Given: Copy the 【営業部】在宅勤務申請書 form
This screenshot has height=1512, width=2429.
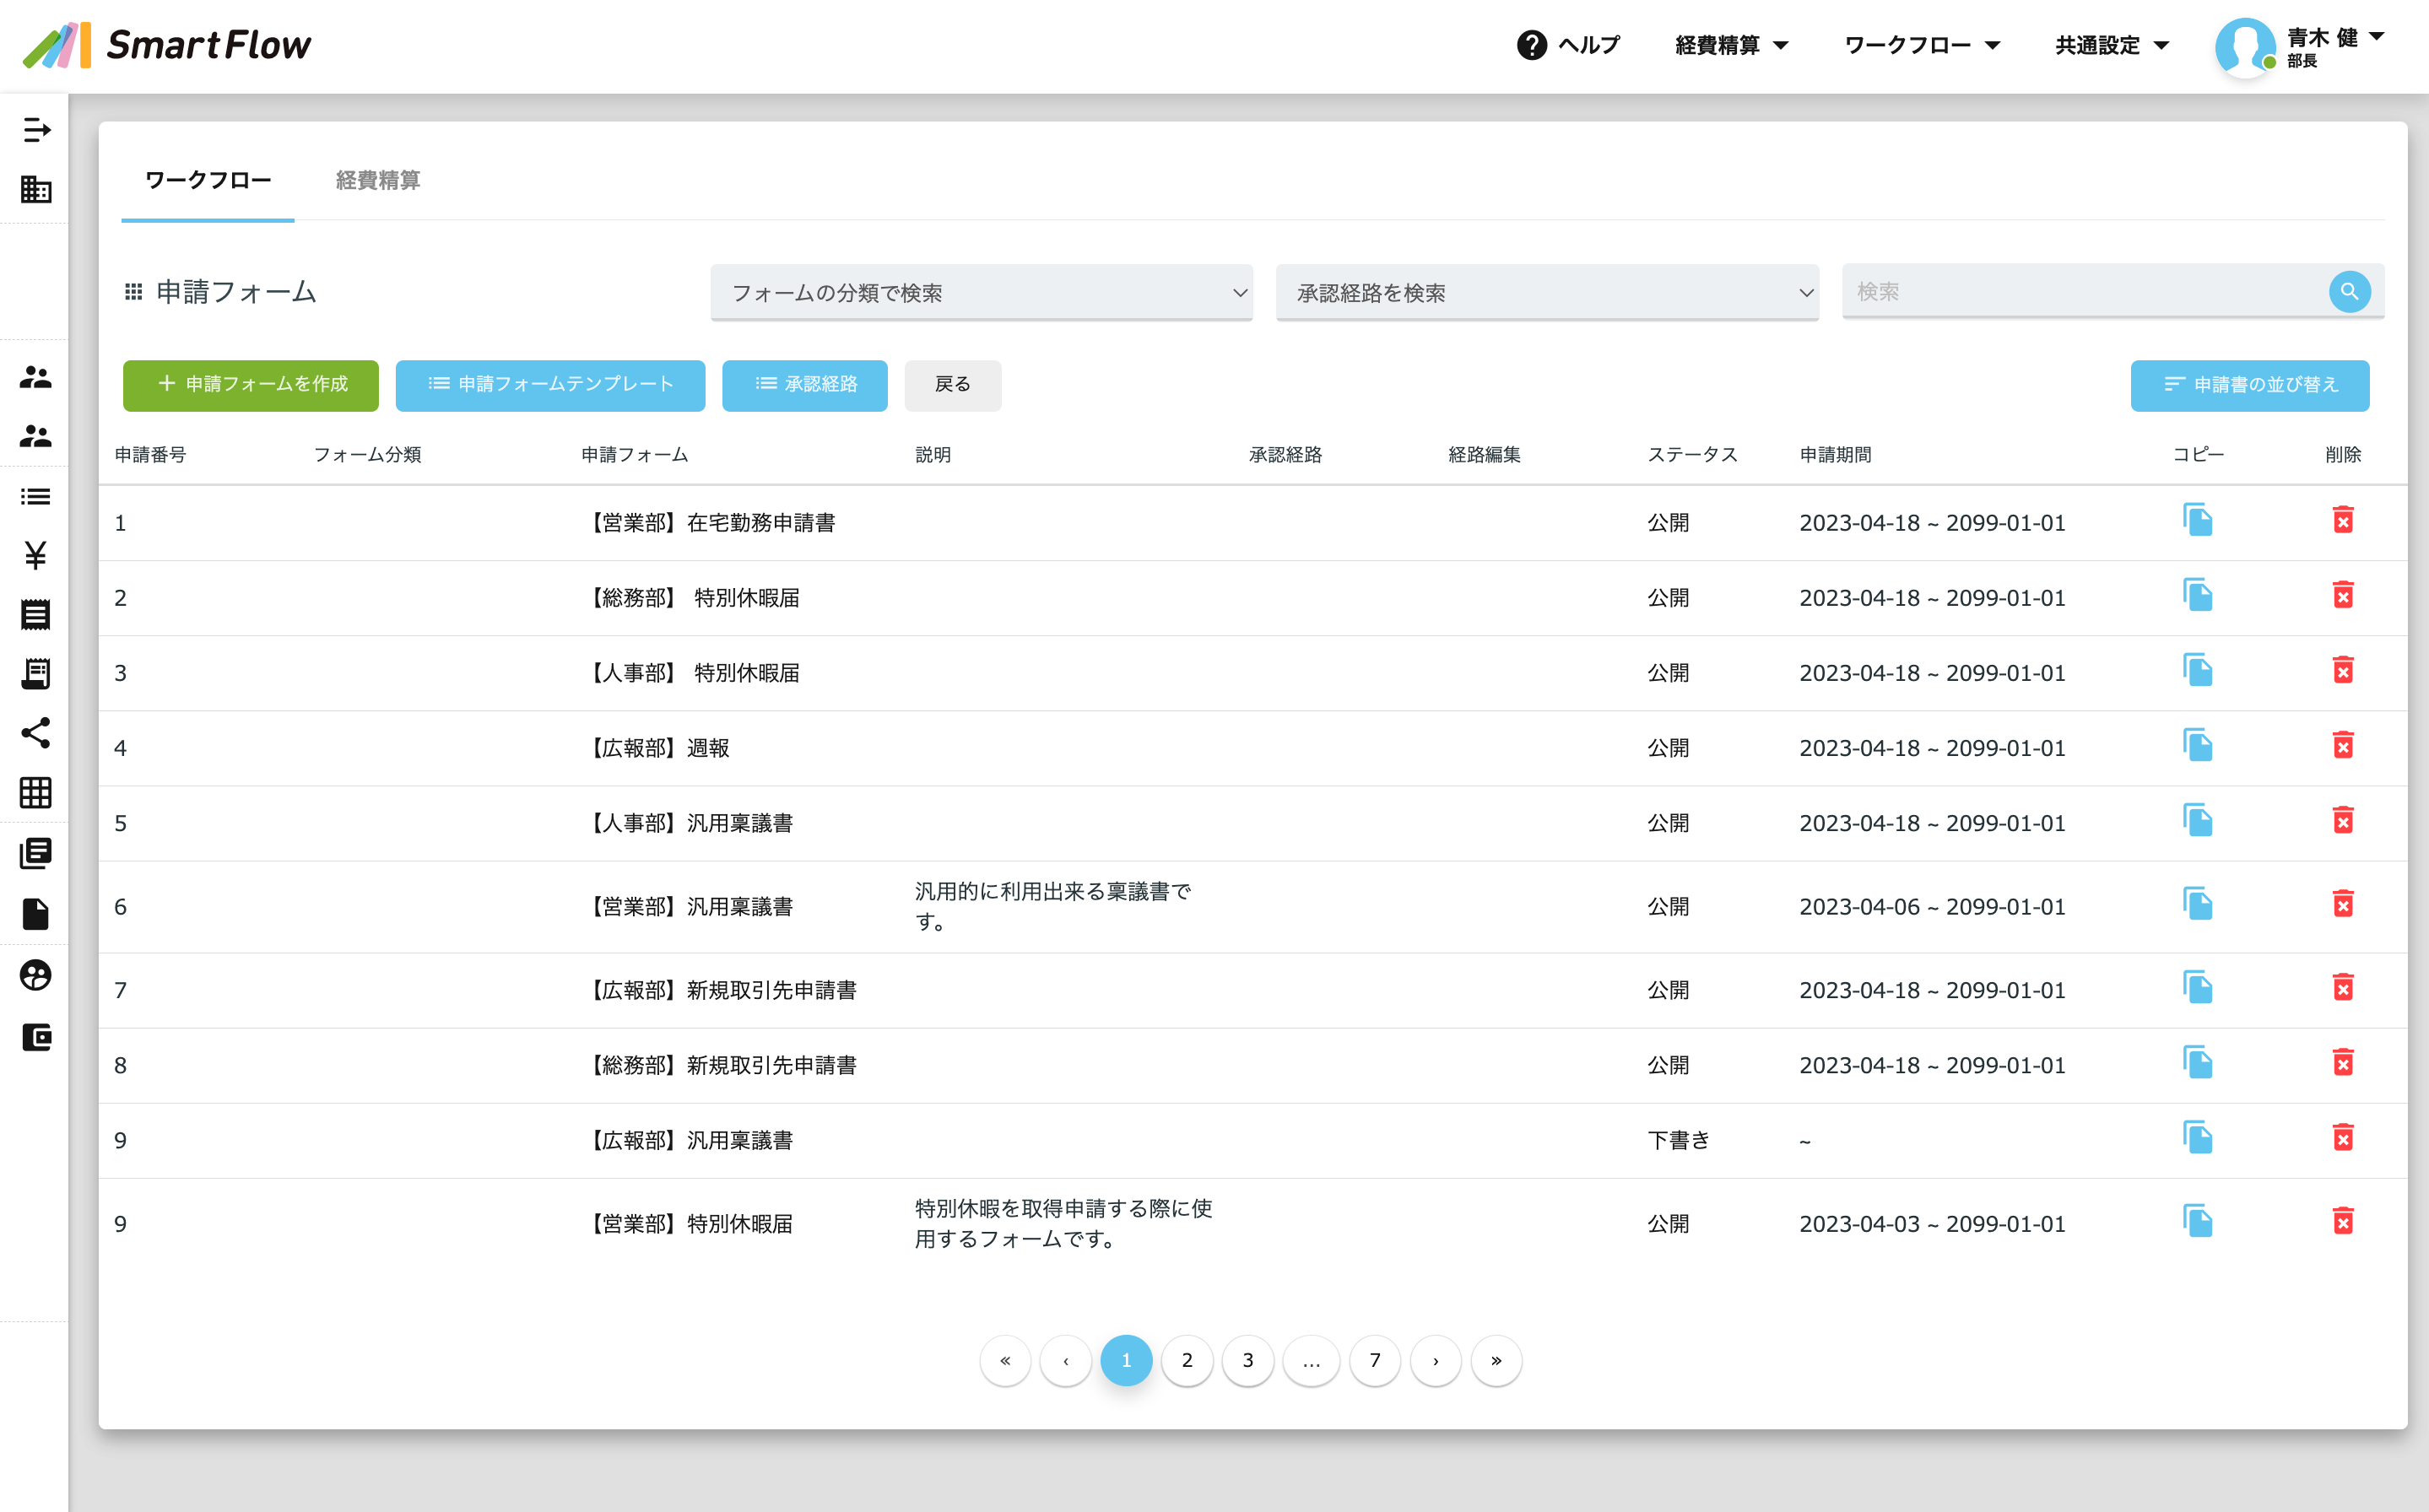Looking at the screenshot, I should click(2197, 521).
